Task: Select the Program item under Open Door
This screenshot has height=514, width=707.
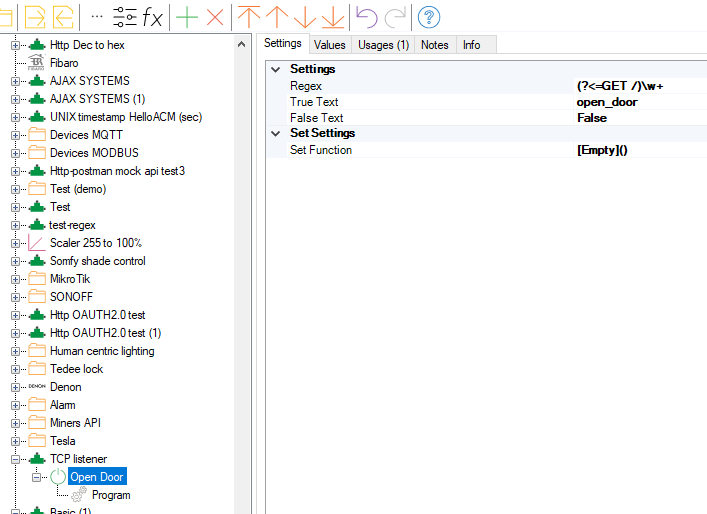Action: pos(110,495)
